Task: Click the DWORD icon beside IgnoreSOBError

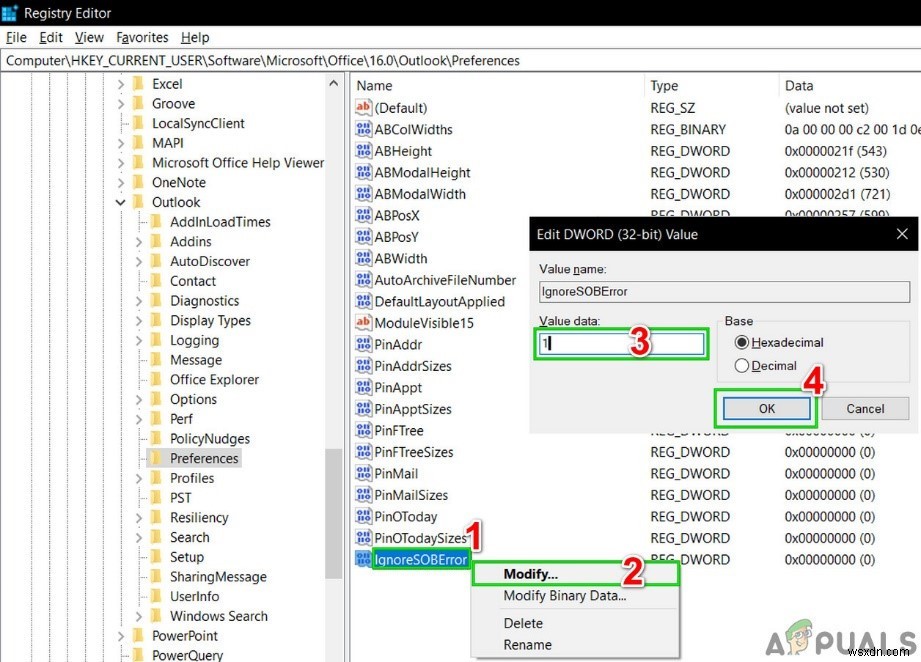Action: click(366, 559)
